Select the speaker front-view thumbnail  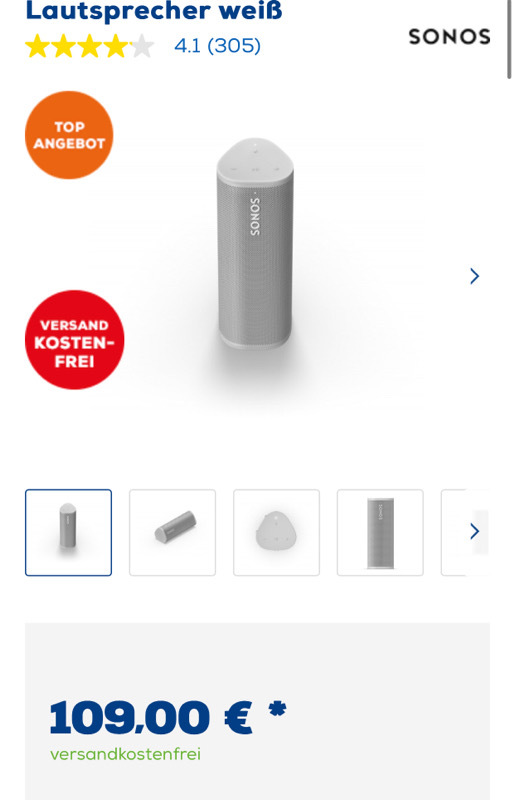[x=380, y=533]
